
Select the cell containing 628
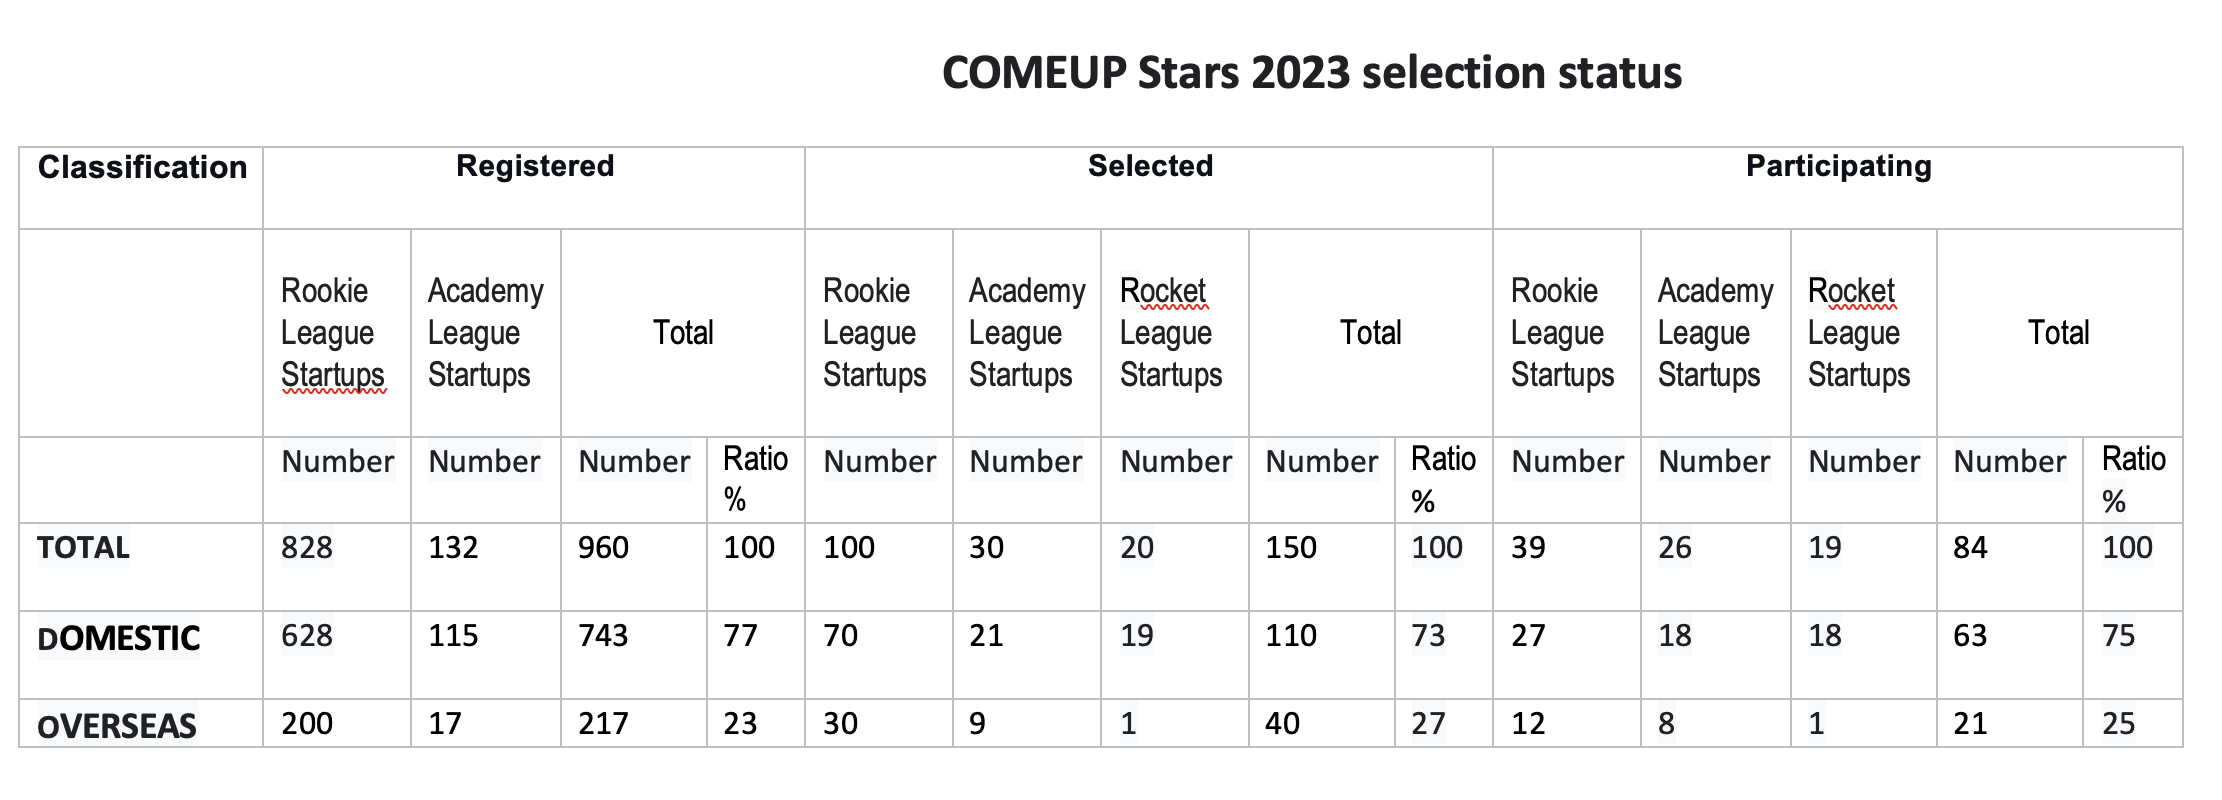click(307, 636)
